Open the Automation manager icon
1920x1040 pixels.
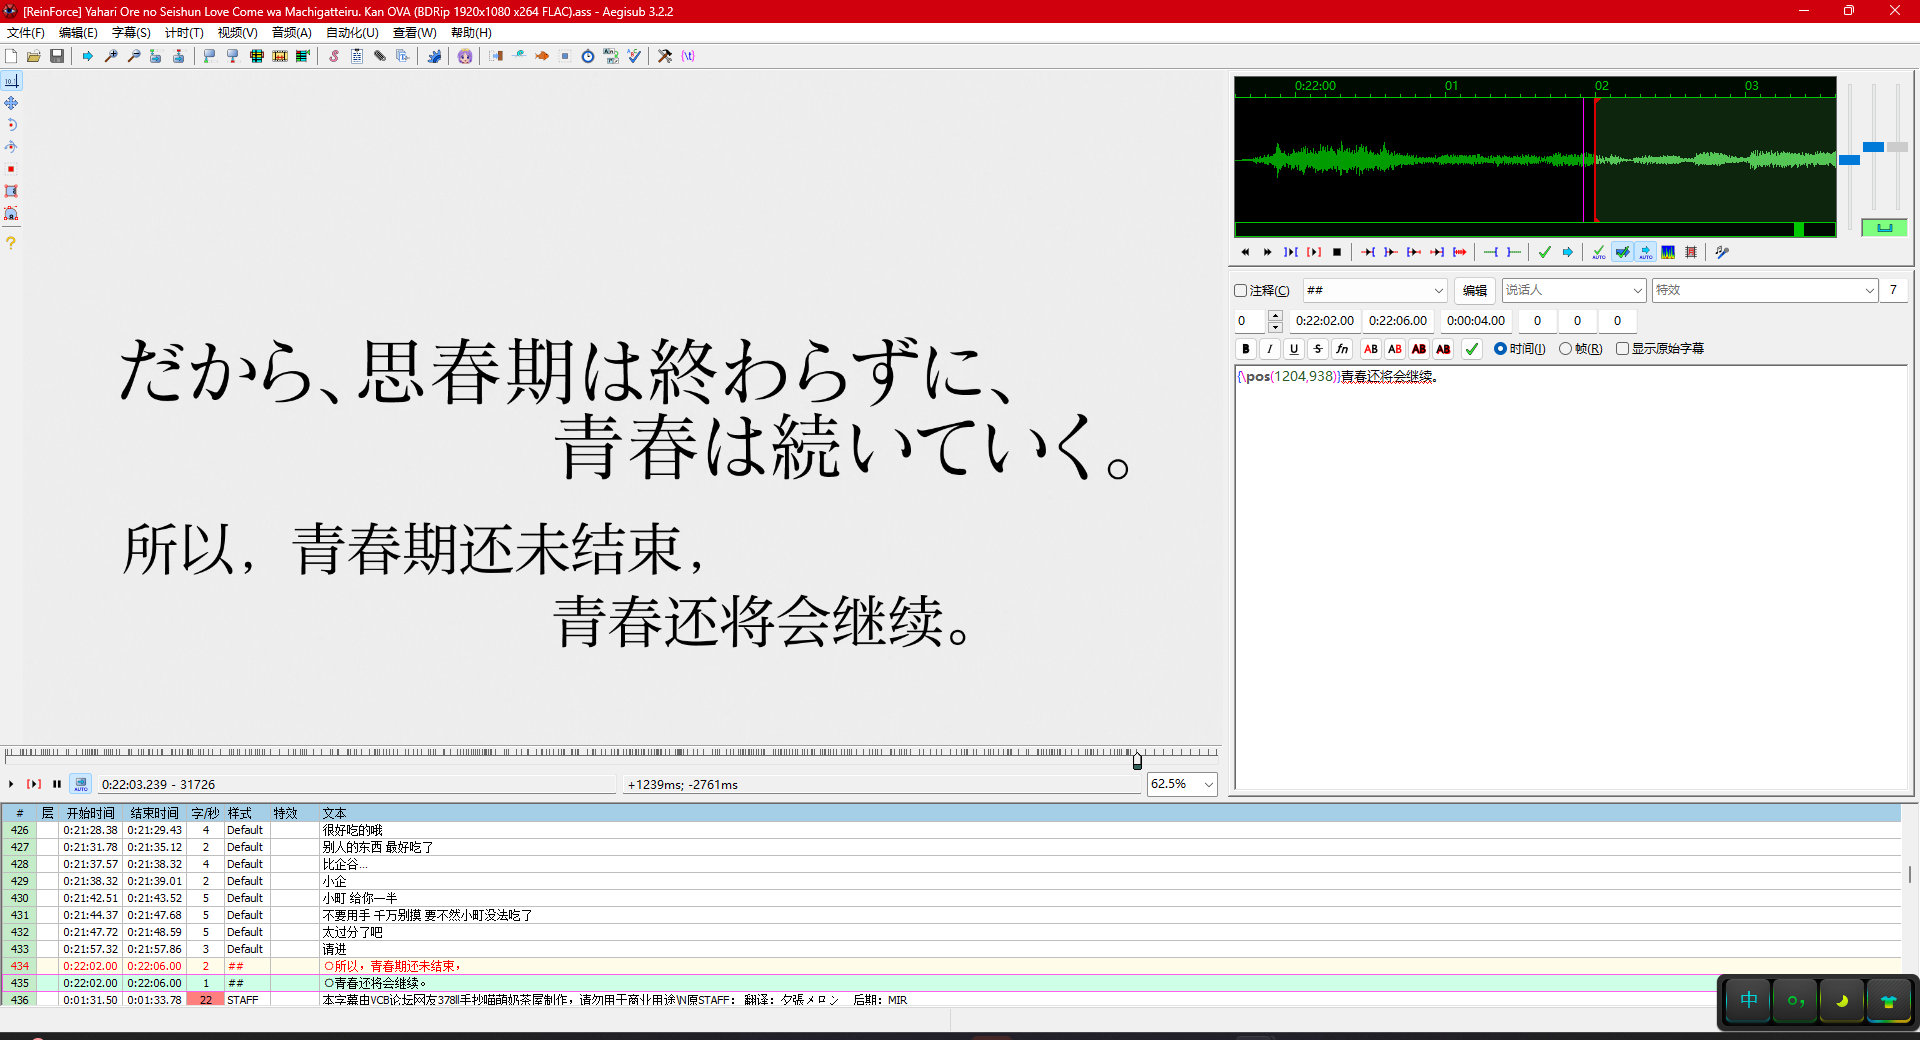pos(434,56)
